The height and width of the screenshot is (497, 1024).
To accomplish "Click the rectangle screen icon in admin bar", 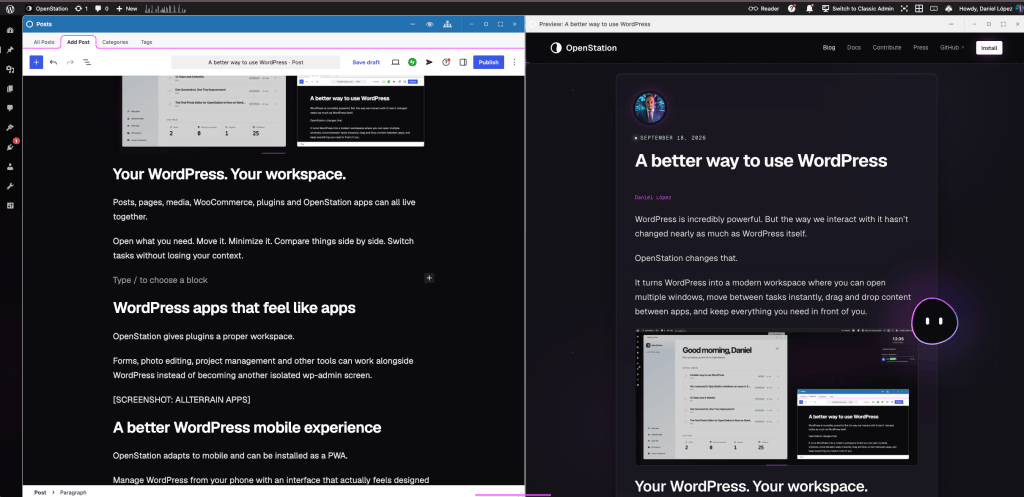I will [933, 8].
